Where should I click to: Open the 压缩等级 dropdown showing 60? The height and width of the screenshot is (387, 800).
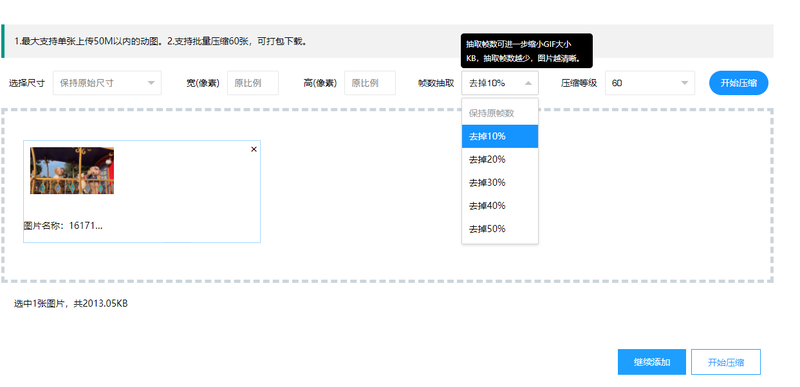pyautogui.click(x=650, y=83)
